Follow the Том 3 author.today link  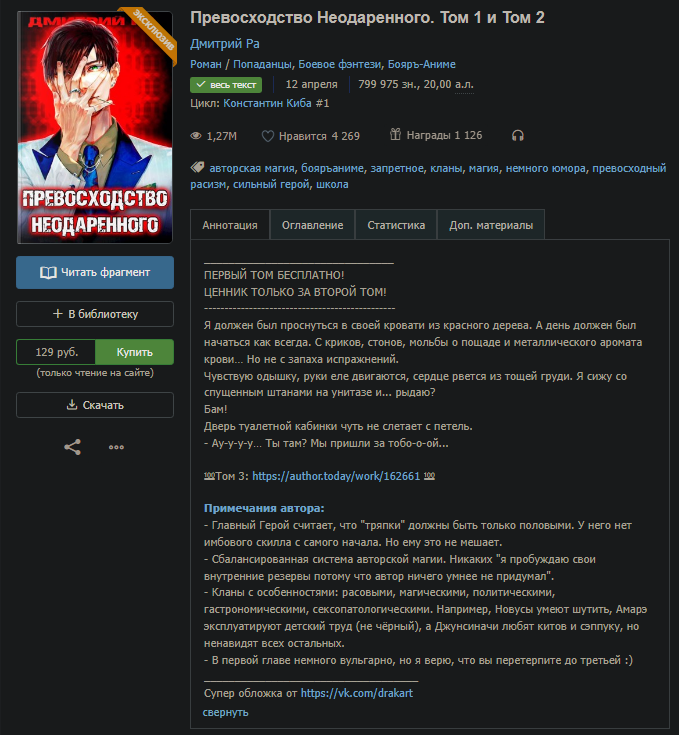coord(336,476)
